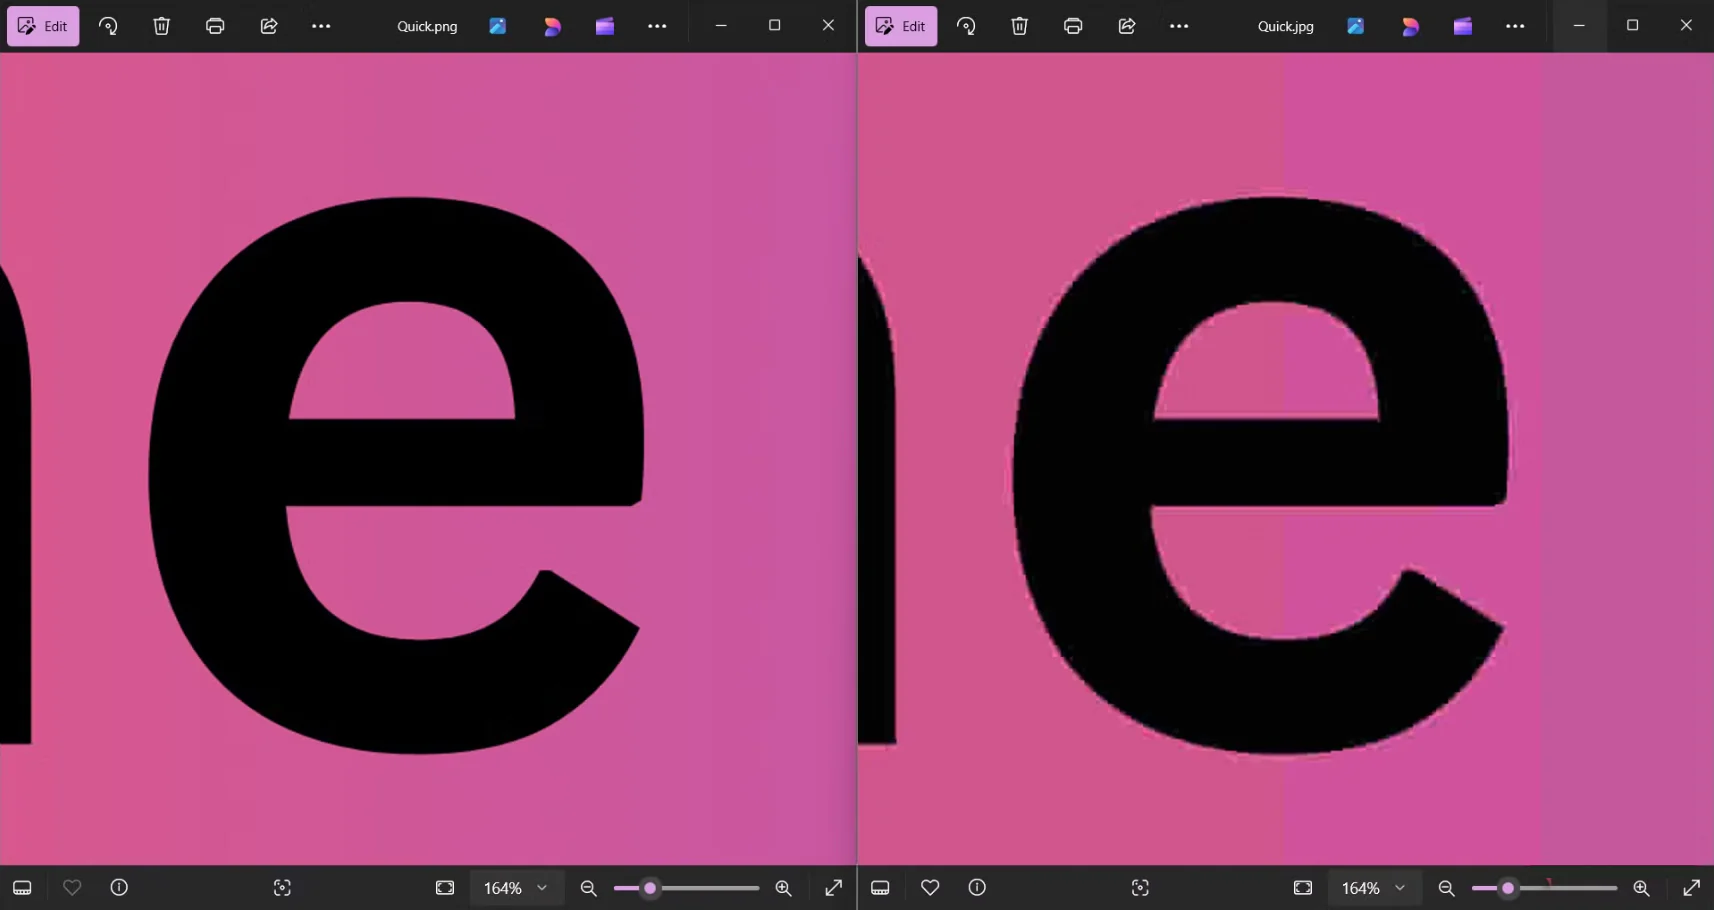Open Clipchamp icon in Quick.png window
The height and width of the screenshot is (910, 1714).
[605, 26]
